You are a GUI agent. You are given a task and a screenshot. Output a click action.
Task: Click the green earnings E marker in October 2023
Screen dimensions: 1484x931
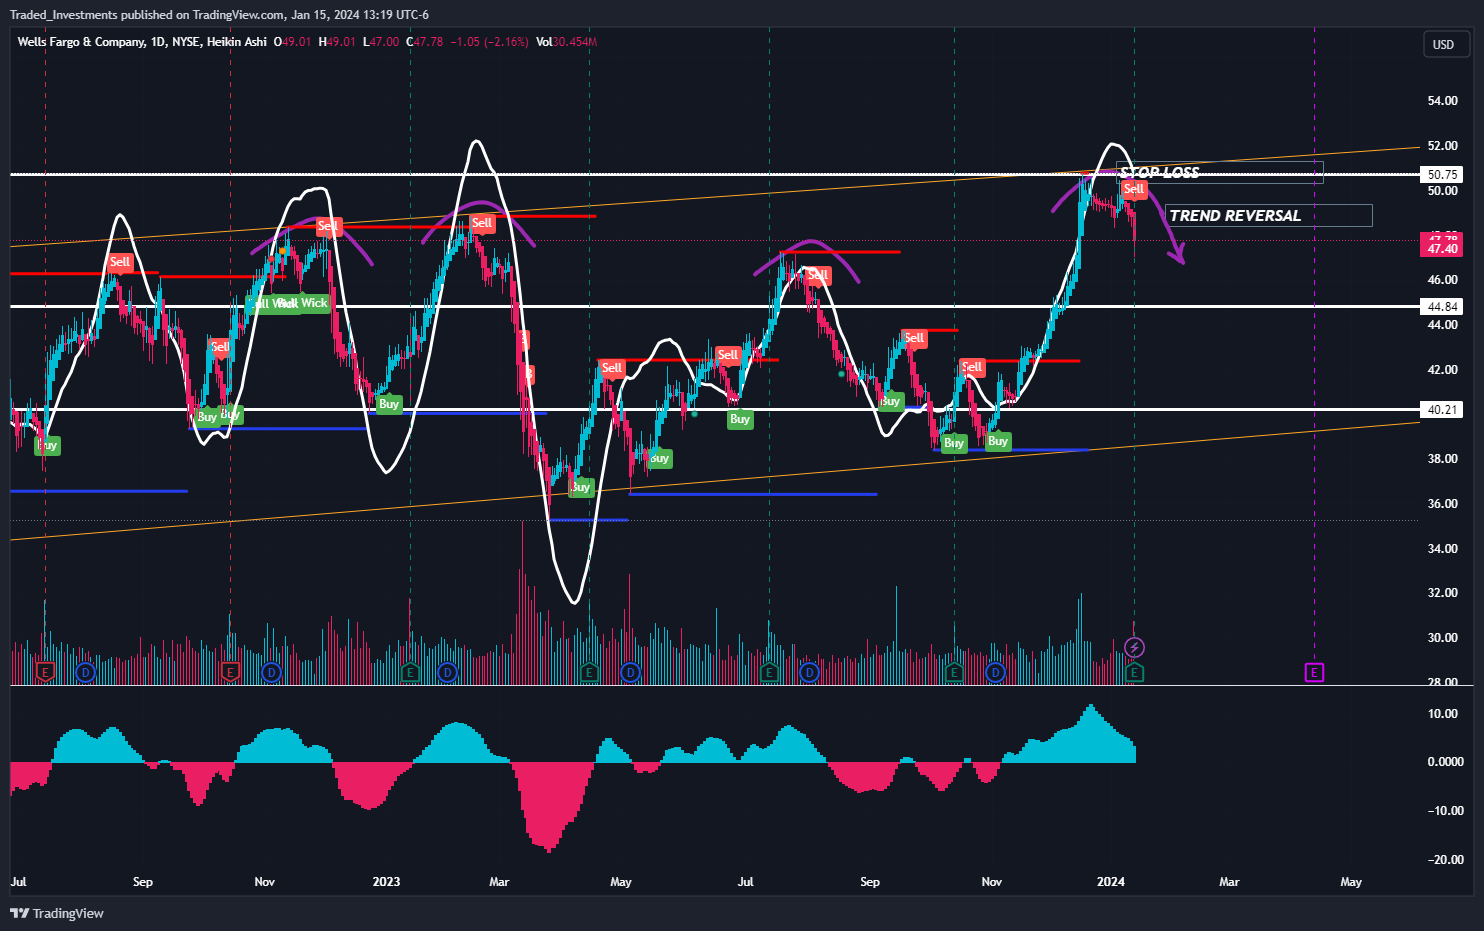pos(954,672)
